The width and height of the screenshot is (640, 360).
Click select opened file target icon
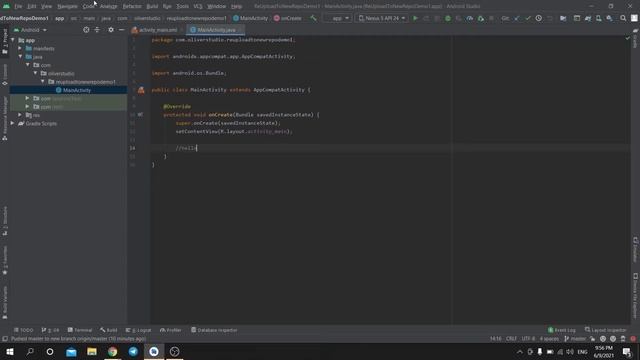86,30
